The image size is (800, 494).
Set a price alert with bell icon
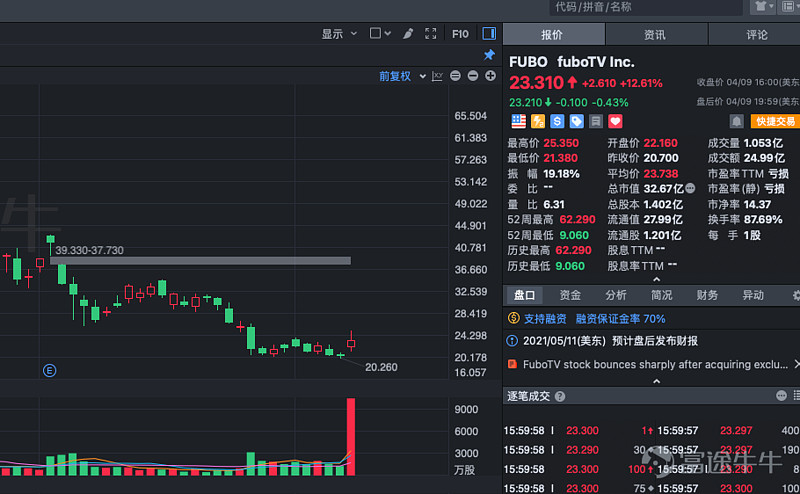pyautogui.click(x=736, y=121)
